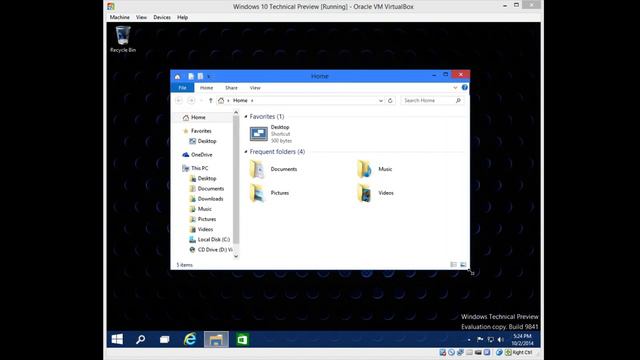
Task: Expand the ribbon with the chevron
Action: pyautogui.click(x=455, y=88)
